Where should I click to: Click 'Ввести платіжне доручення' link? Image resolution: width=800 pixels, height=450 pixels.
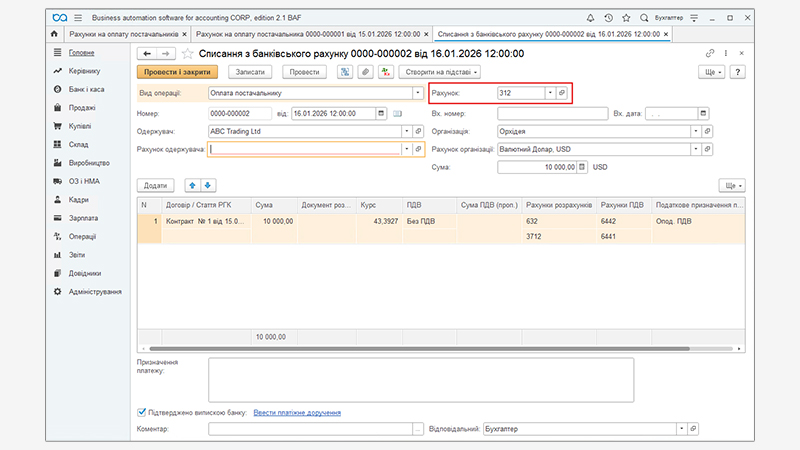click(297, 412)
